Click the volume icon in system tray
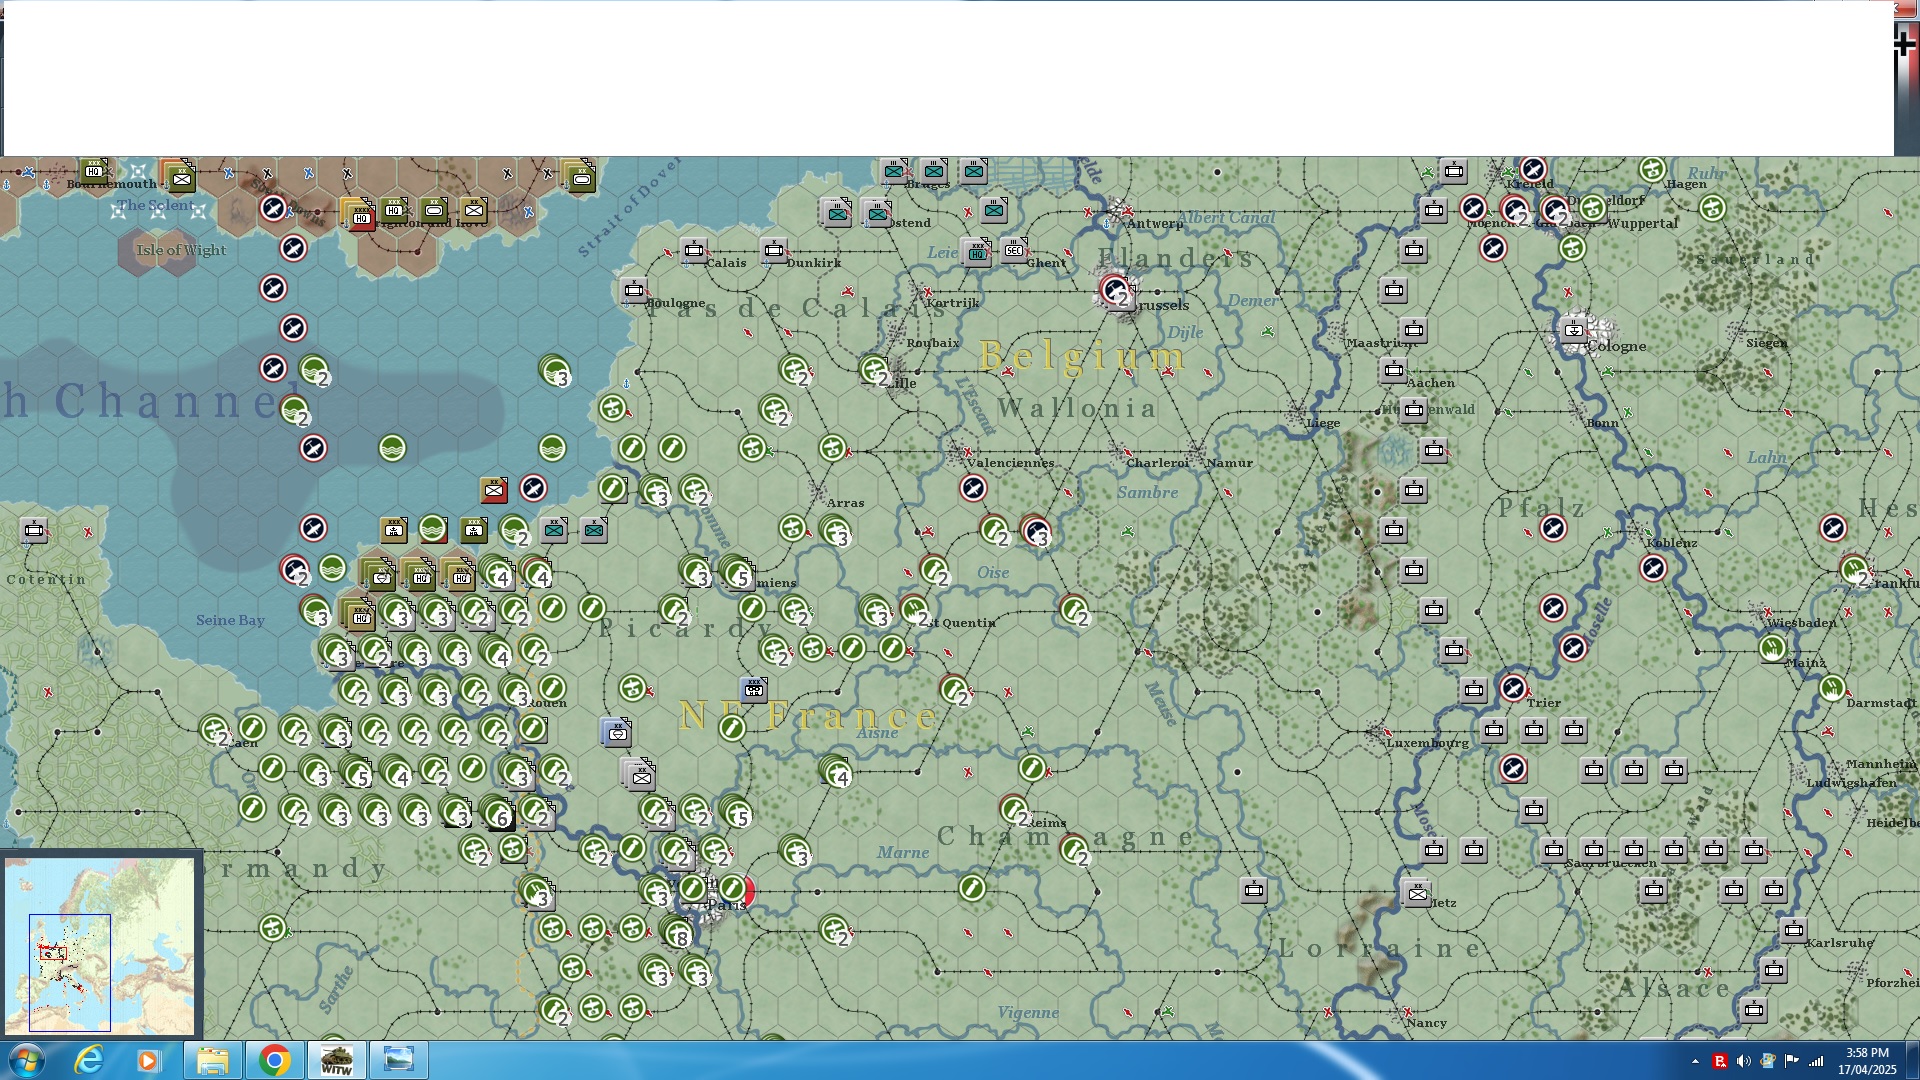The width and height of the screenshot is (1920, 1080). point(1743,1061)
